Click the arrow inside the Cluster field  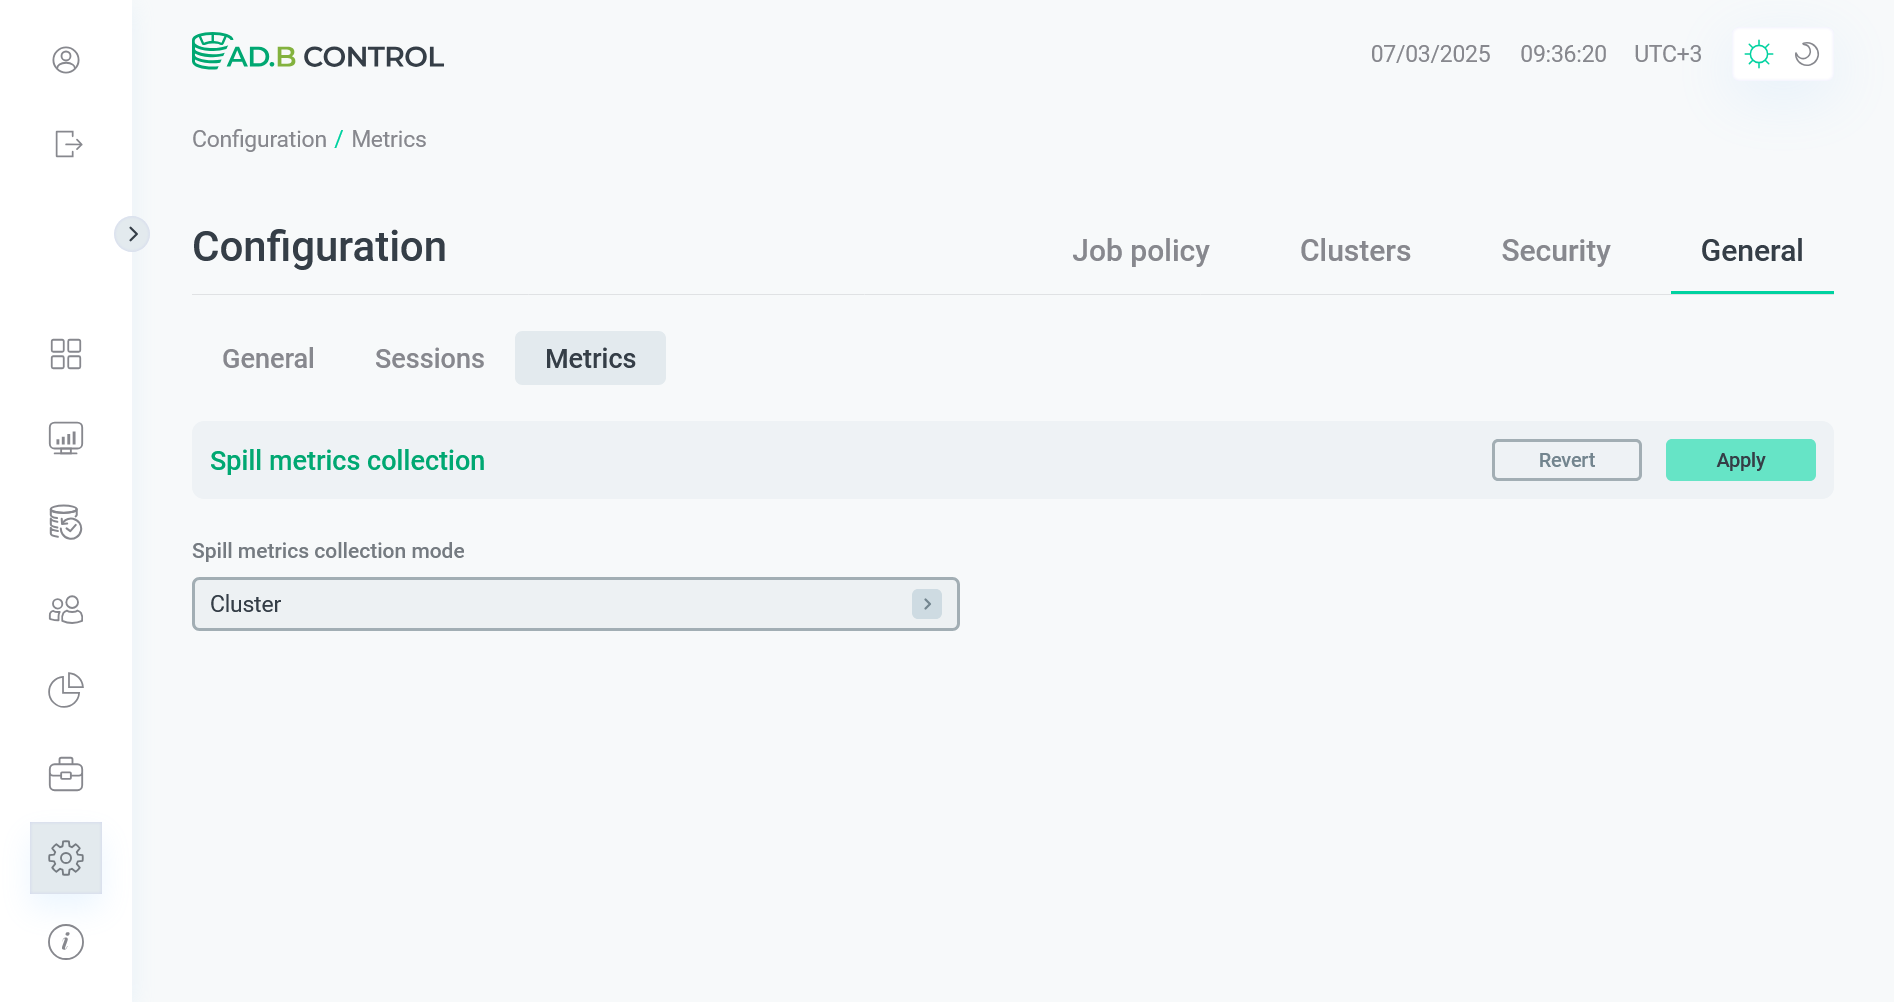[927, 604]
